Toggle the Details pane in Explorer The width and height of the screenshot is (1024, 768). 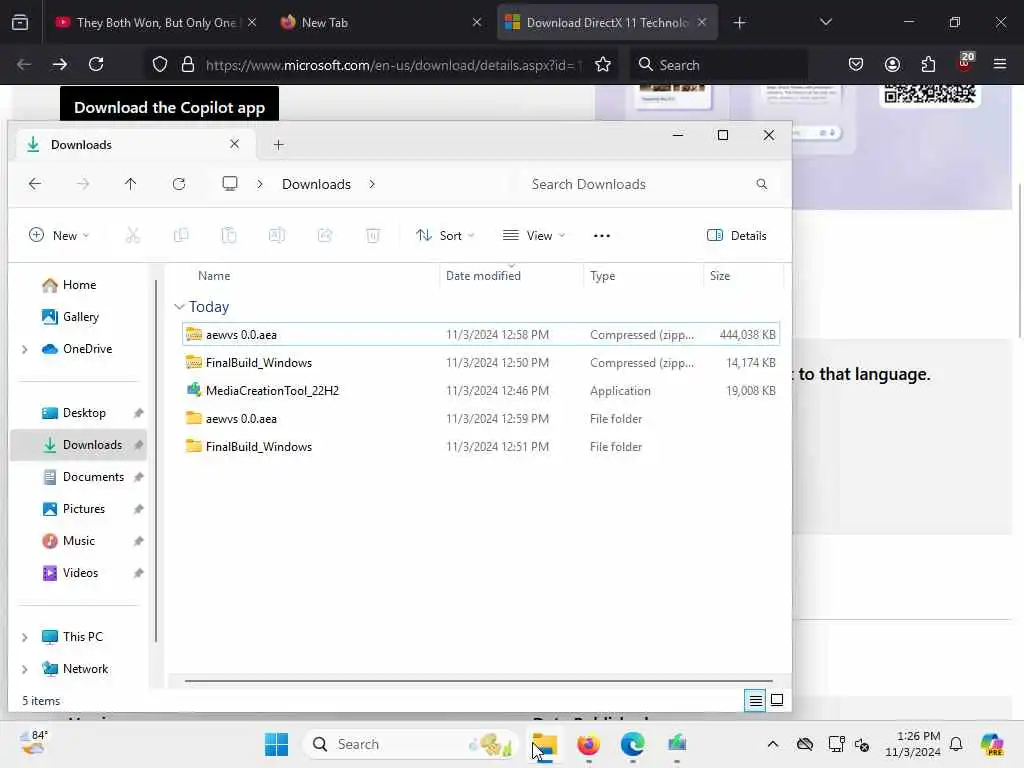point(737,236)
